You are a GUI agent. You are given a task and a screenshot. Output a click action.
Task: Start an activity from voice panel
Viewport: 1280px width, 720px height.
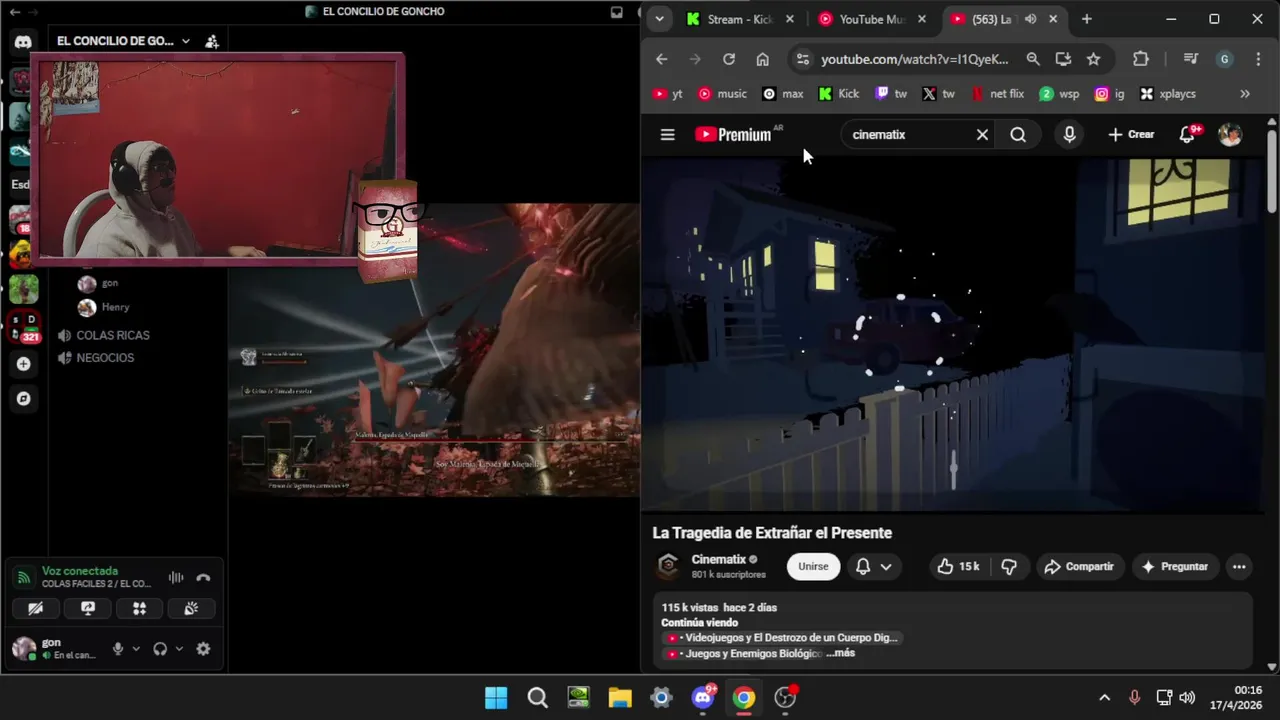pos(139,608)
